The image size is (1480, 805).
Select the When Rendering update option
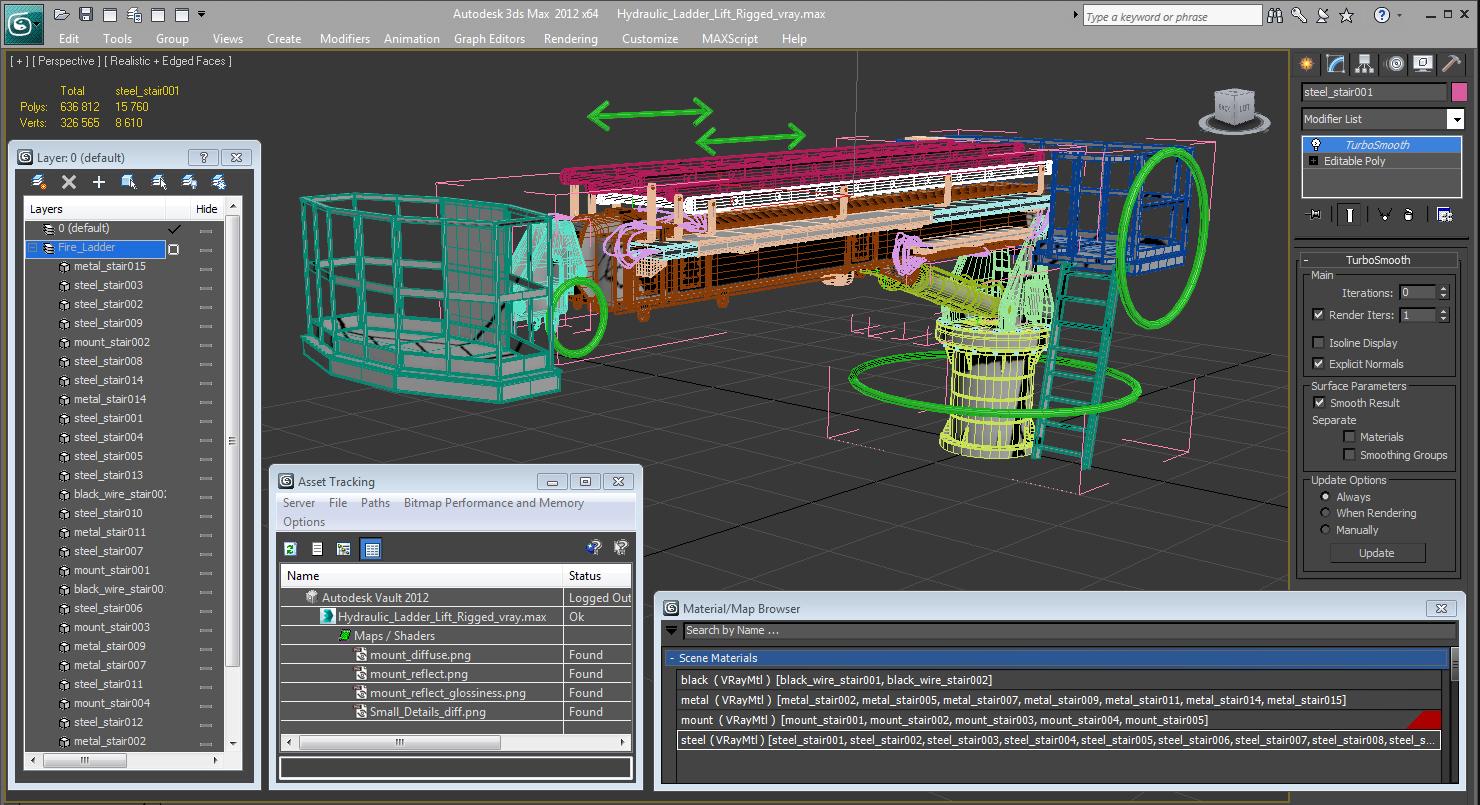tap(1326, 513)
